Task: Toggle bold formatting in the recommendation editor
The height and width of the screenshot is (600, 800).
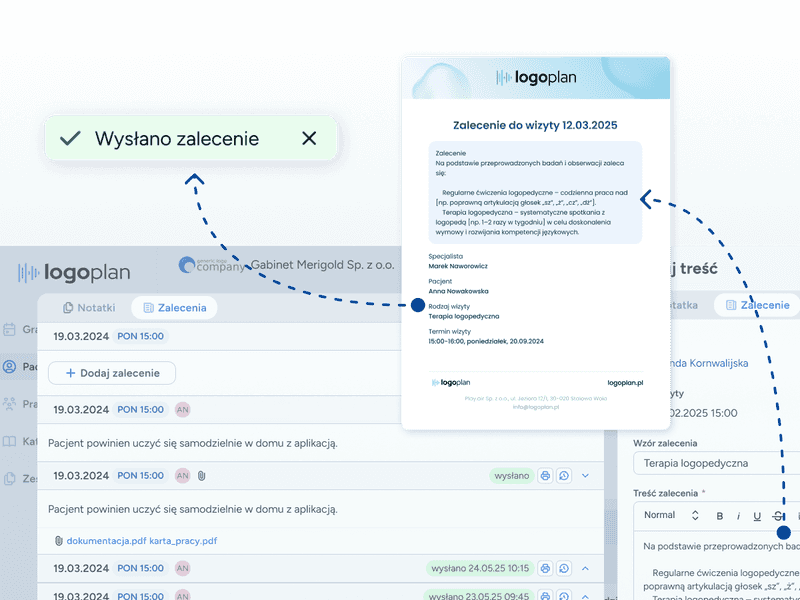Action: (718, 515)
